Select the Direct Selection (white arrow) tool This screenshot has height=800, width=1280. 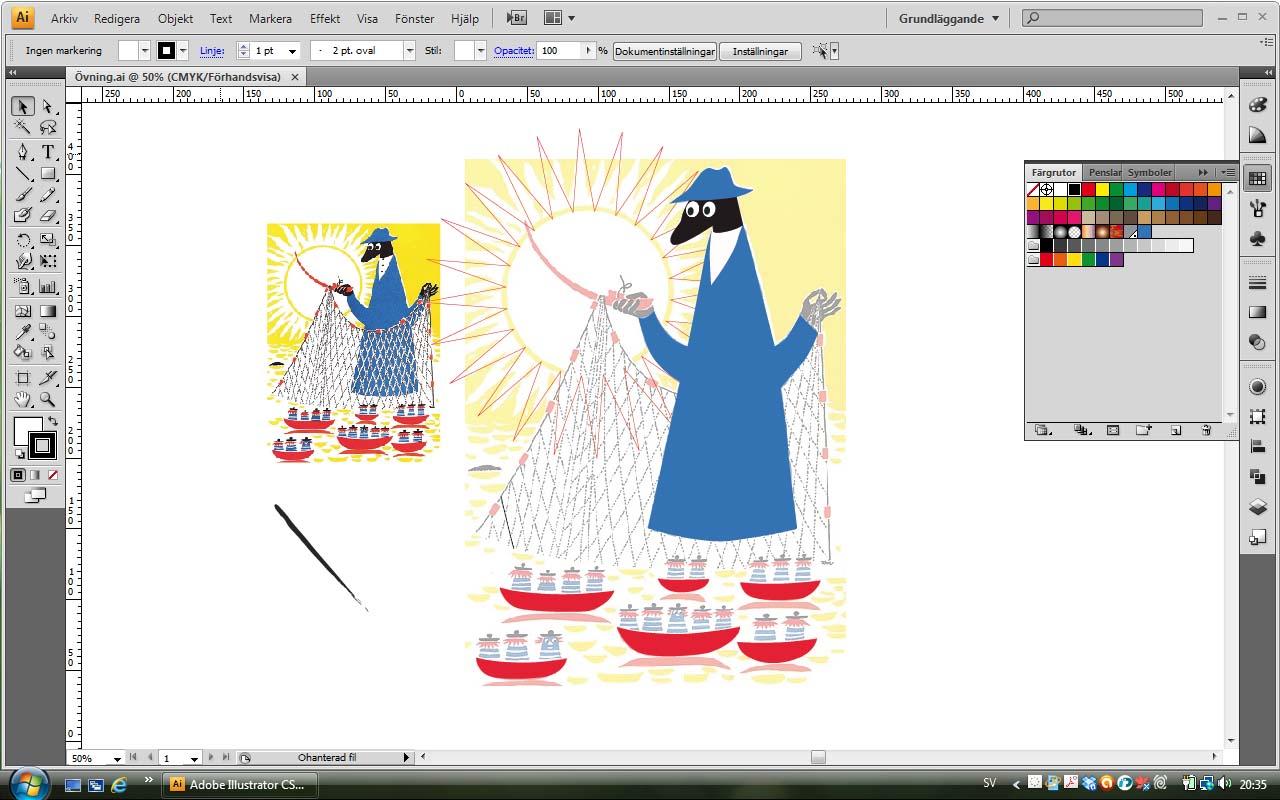pyautogui.click(x=47, y=106)
